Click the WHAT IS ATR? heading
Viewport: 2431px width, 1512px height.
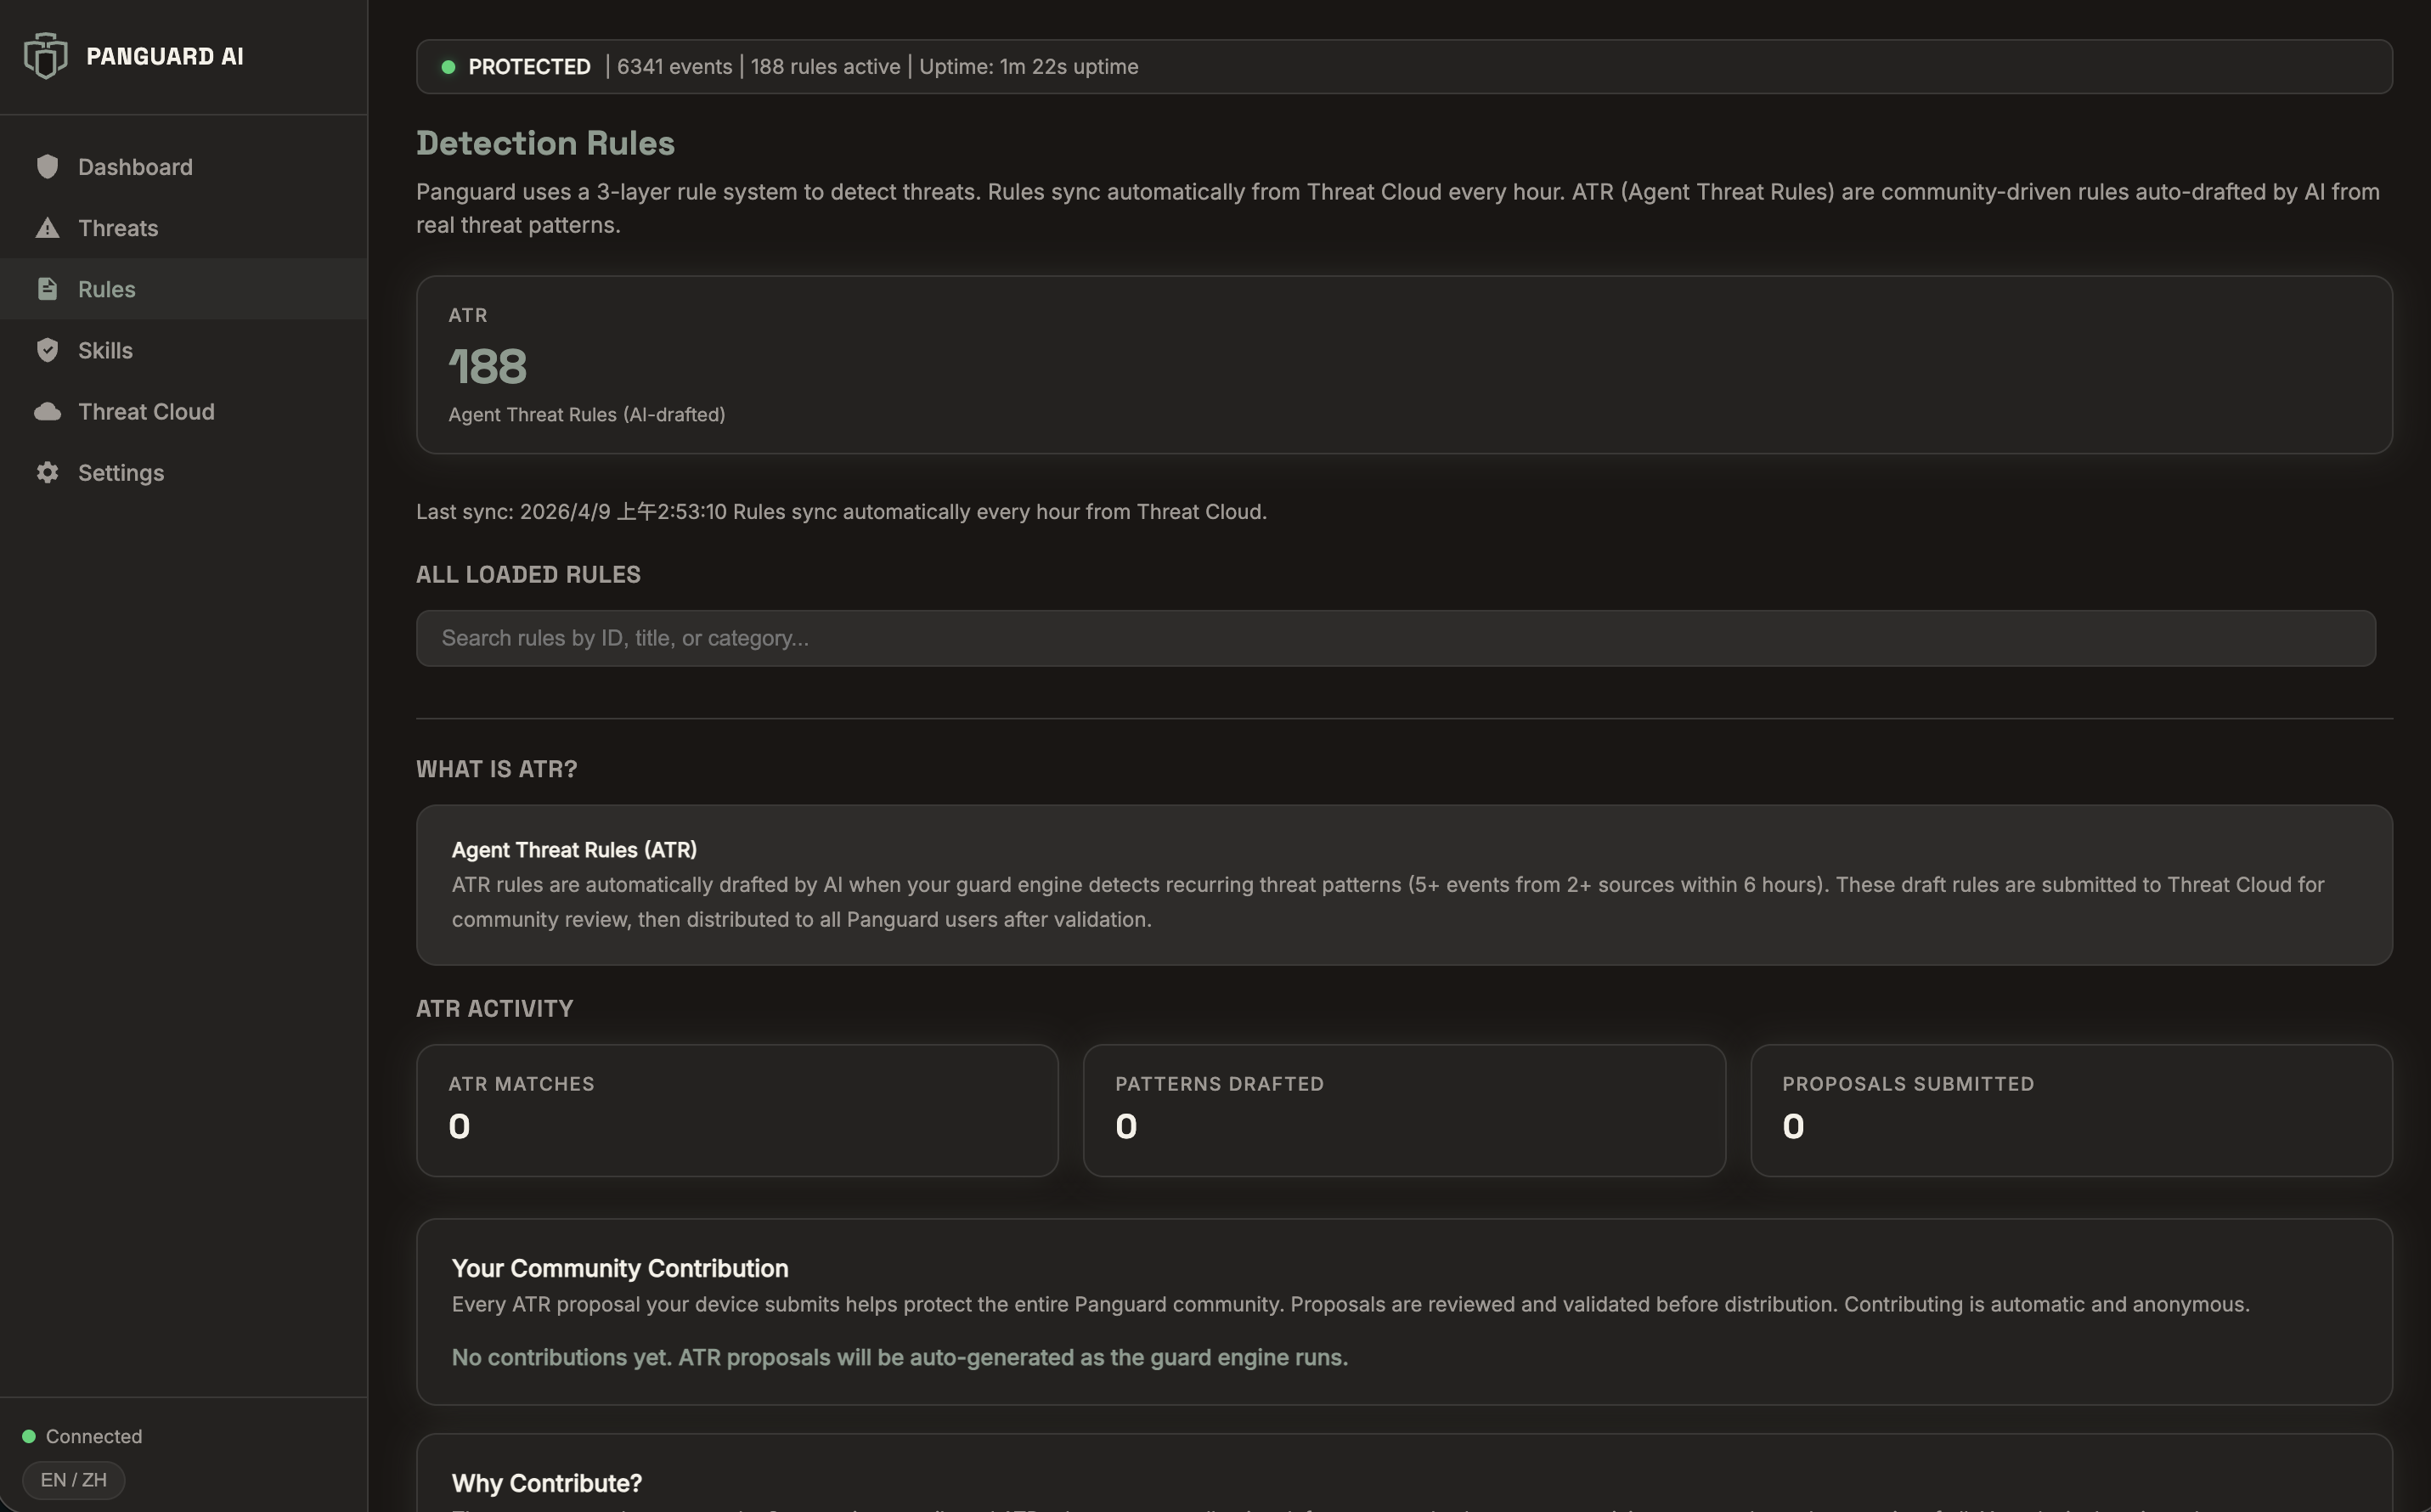(x=497, y=769)
